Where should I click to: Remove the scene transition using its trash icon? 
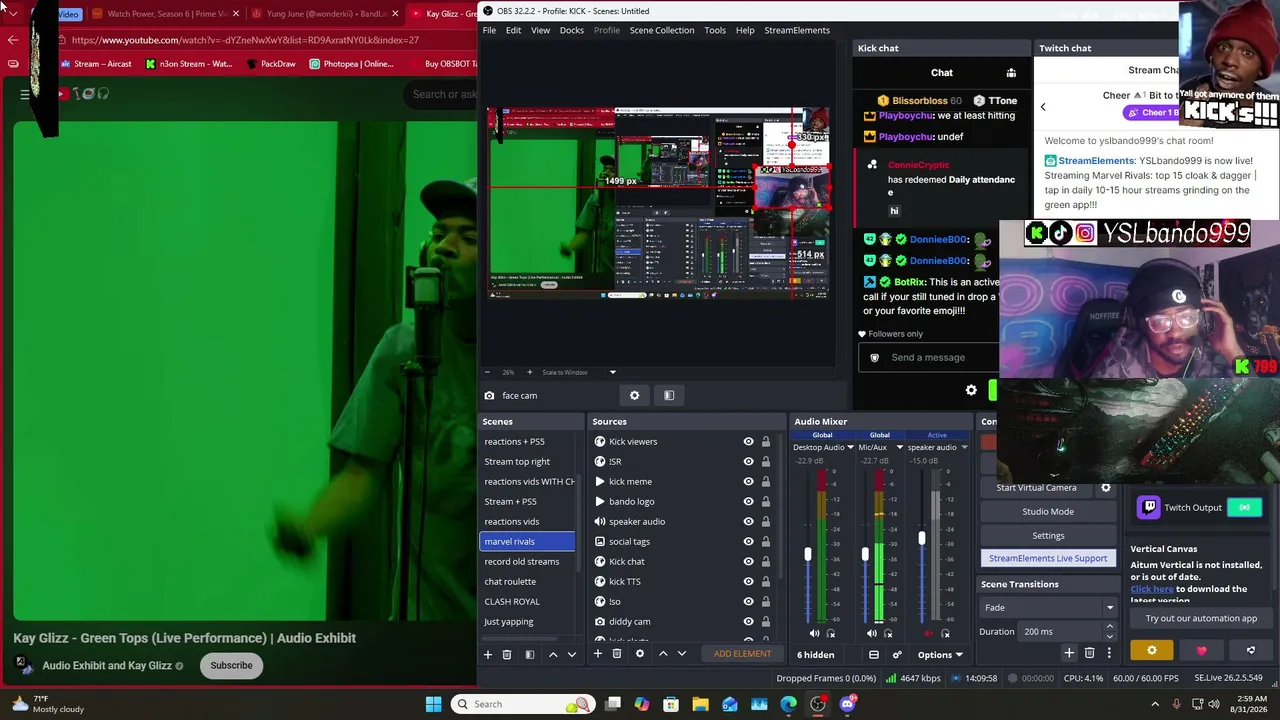click(1089, 653)
